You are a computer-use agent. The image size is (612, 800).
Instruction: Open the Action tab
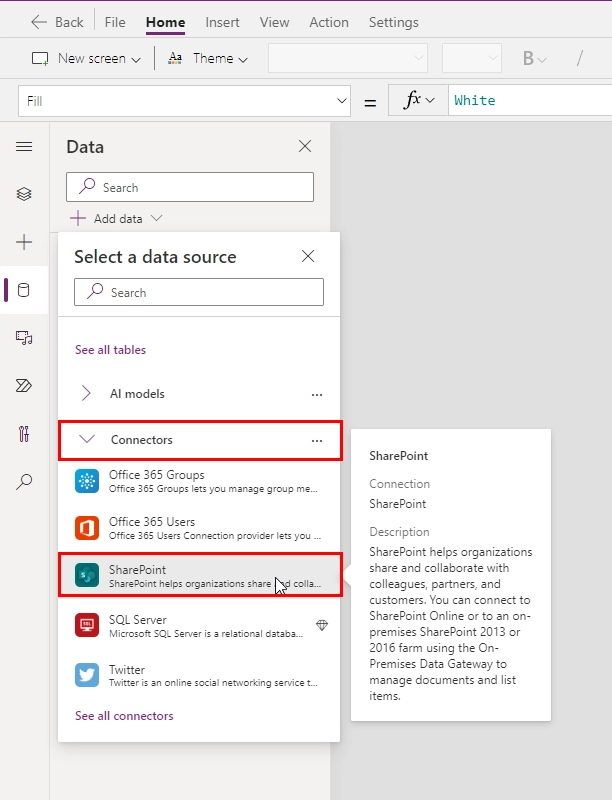(329, 22)
